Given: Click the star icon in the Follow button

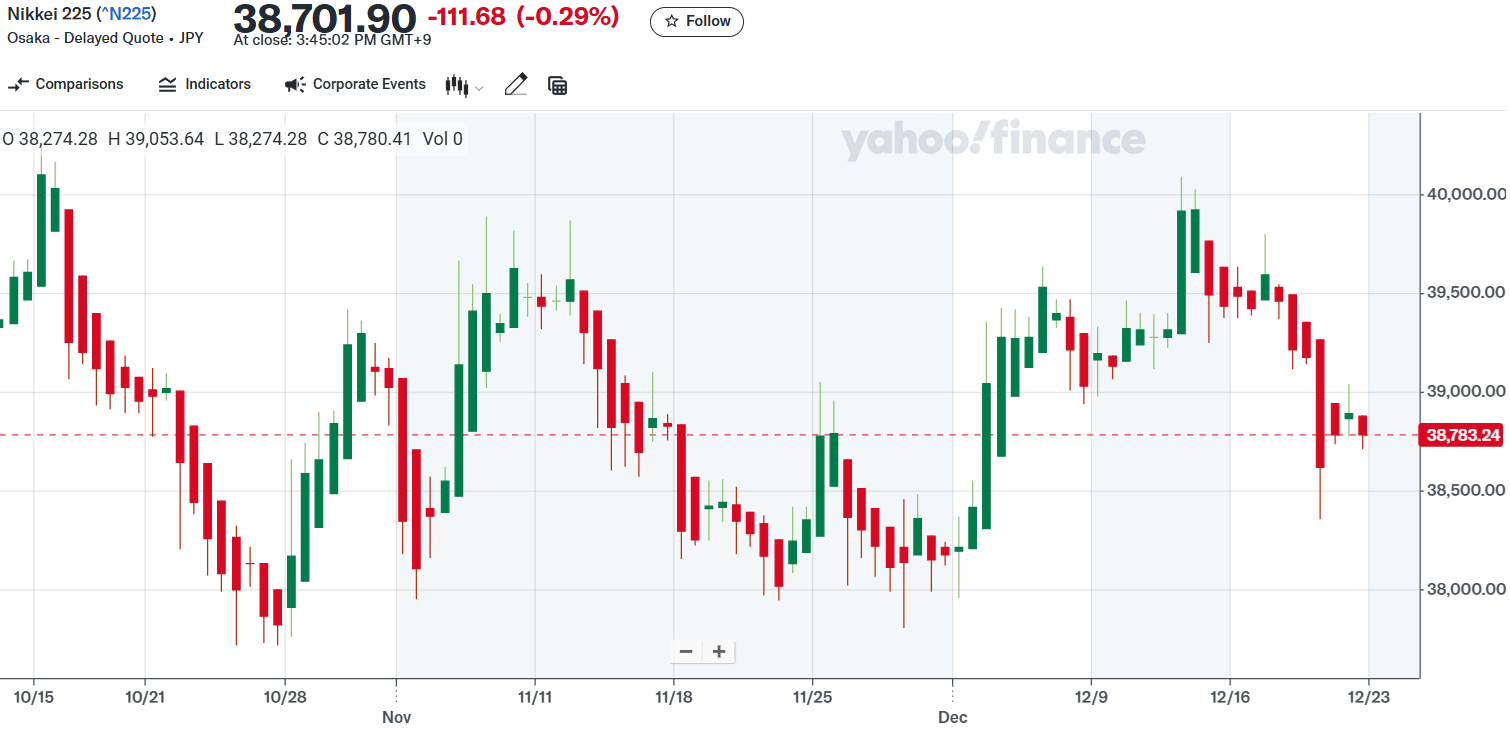Looking at the screenshot, I should 672,21.
